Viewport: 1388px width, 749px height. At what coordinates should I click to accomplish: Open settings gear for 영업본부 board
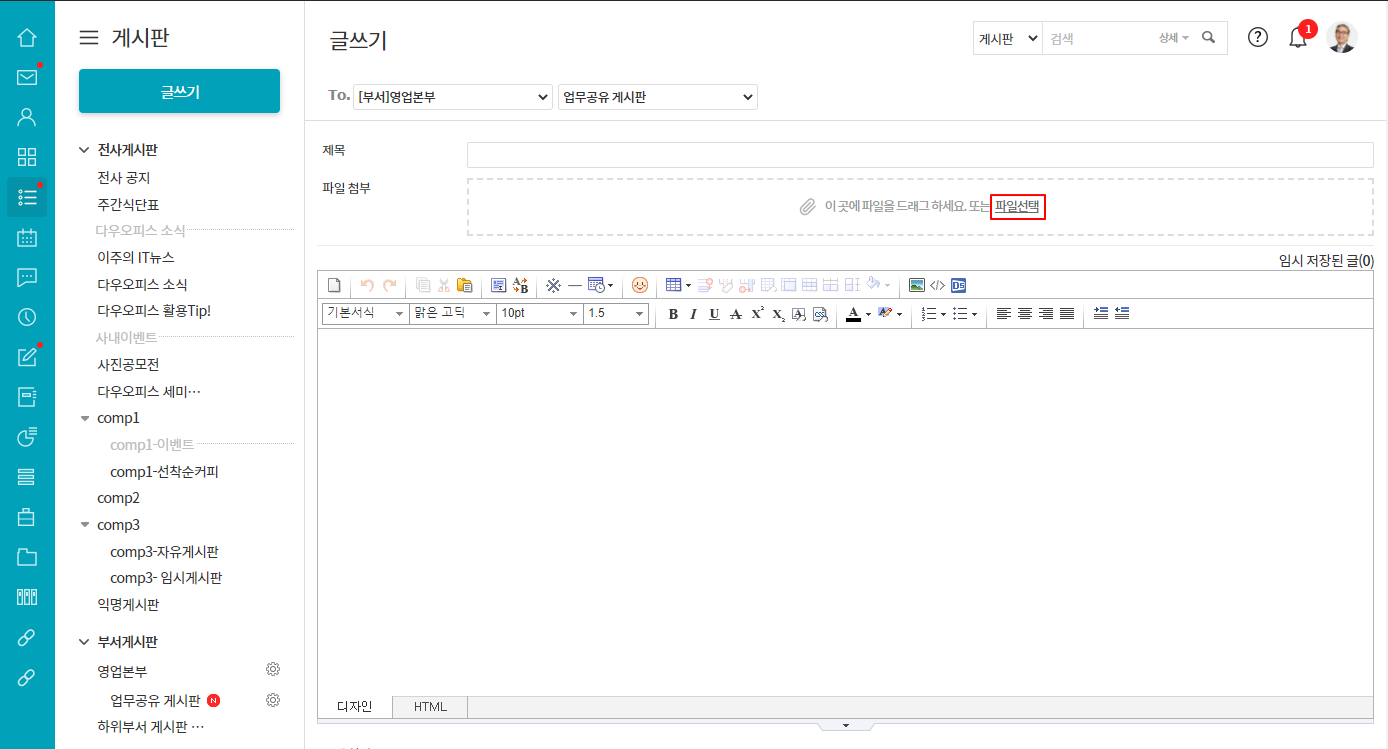pyautogui.click(x=272, y=669)
